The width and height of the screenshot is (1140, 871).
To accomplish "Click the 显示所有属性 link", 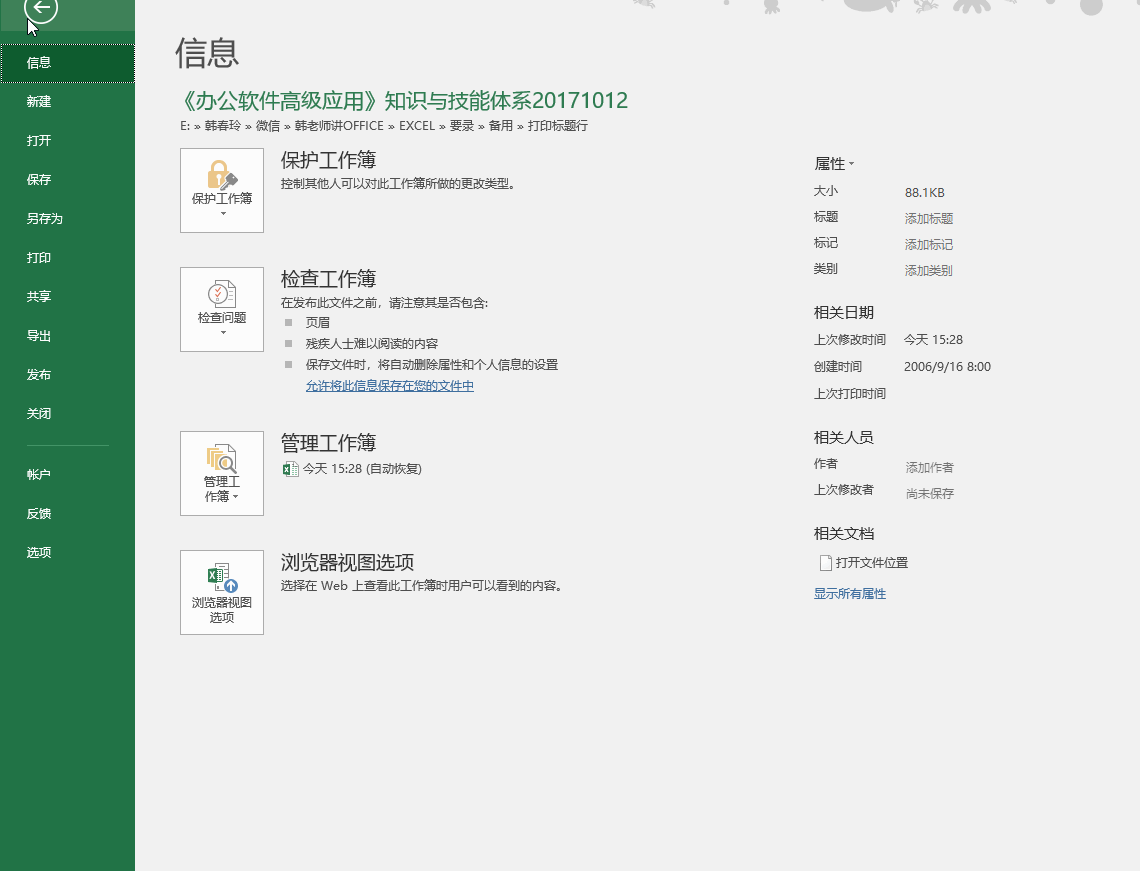I will [849, 594].
